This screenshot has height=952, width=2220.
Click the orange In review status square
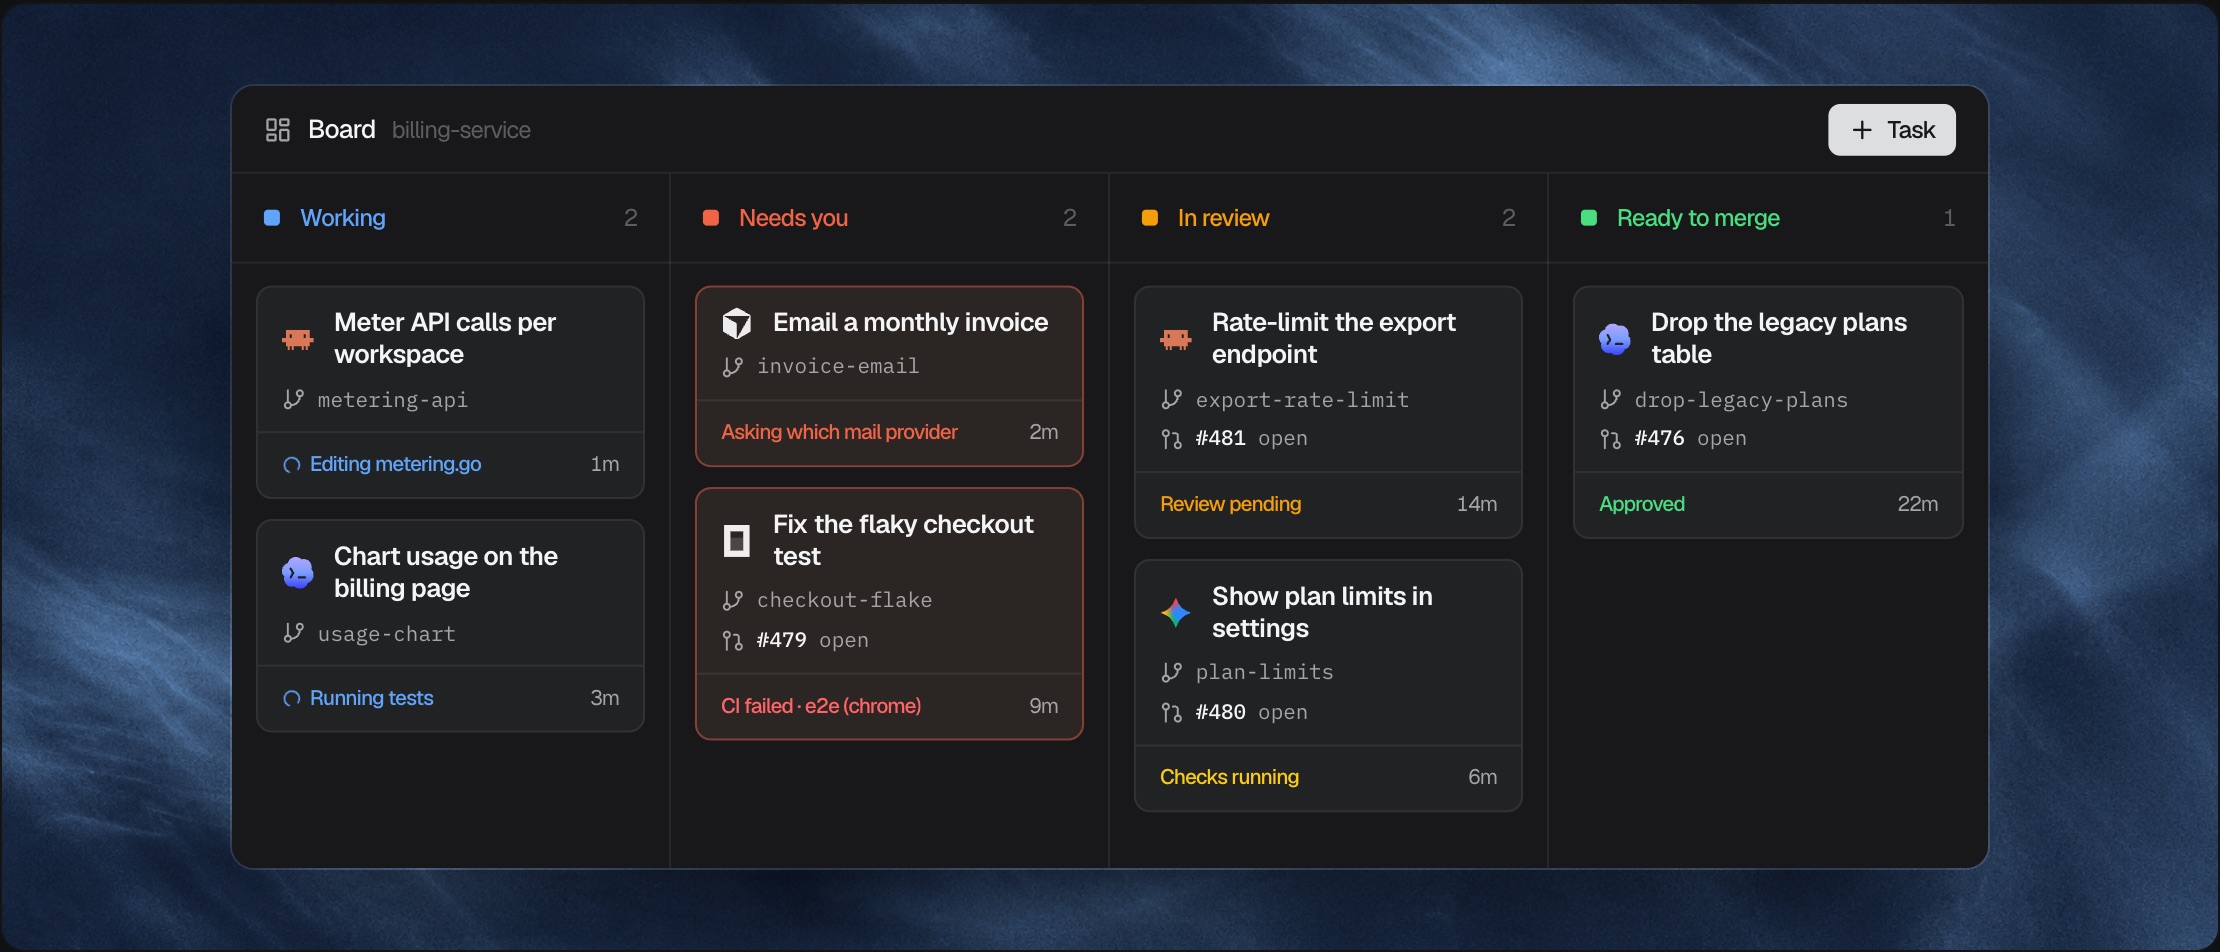point(1150,218)
